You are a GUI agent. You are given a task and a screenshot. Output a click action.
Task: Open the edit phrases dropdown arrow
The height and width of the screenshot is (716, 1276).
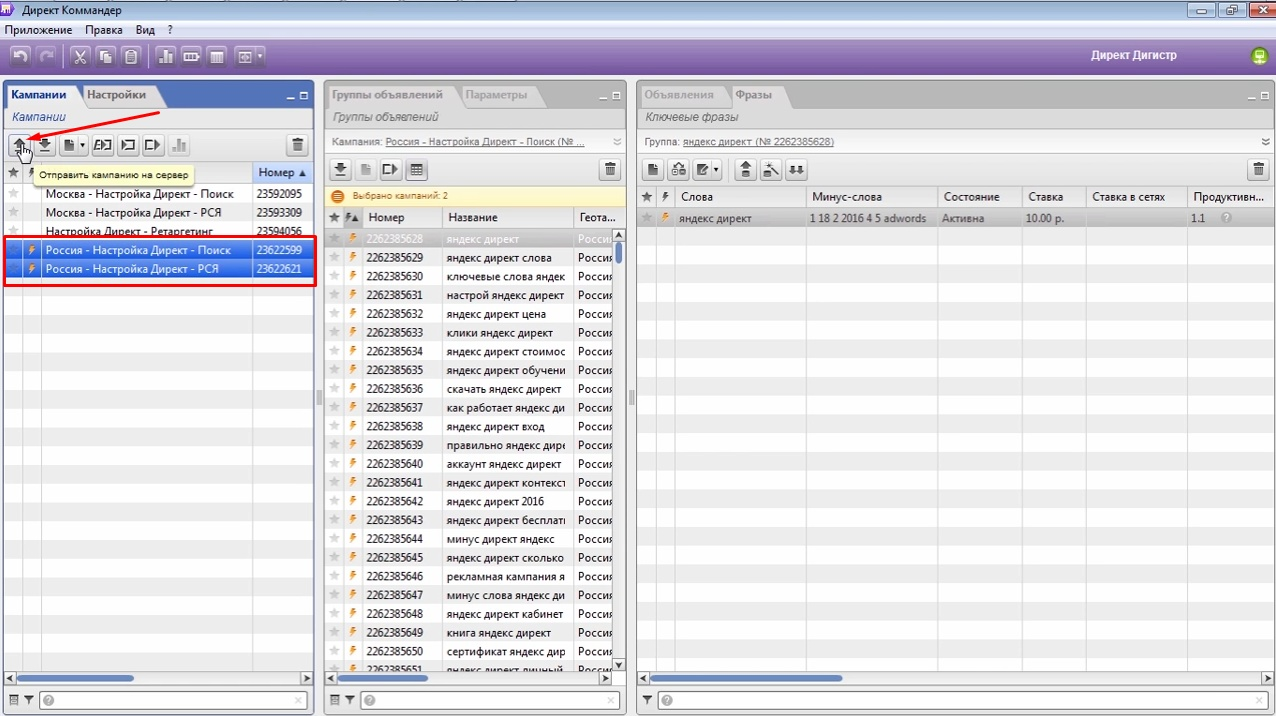pos(717,170)
